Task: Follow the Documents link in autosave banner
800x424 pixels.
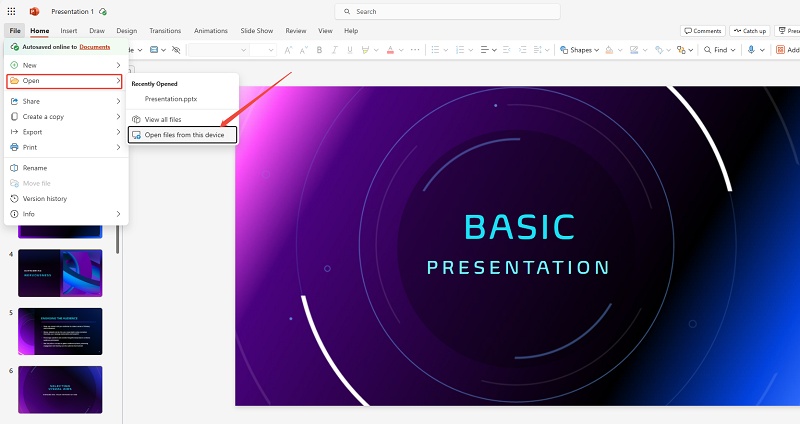Action: click(95, 47)
